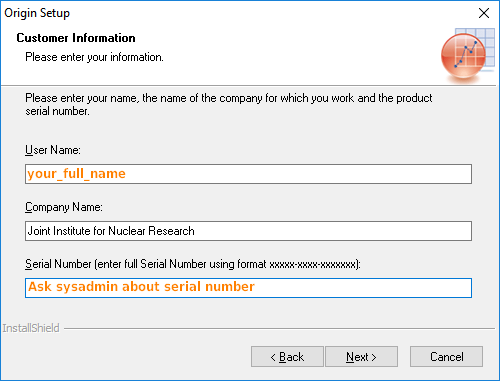Click the User Name label
Viewport: 500px width, 381px height.
coord(53,150)
